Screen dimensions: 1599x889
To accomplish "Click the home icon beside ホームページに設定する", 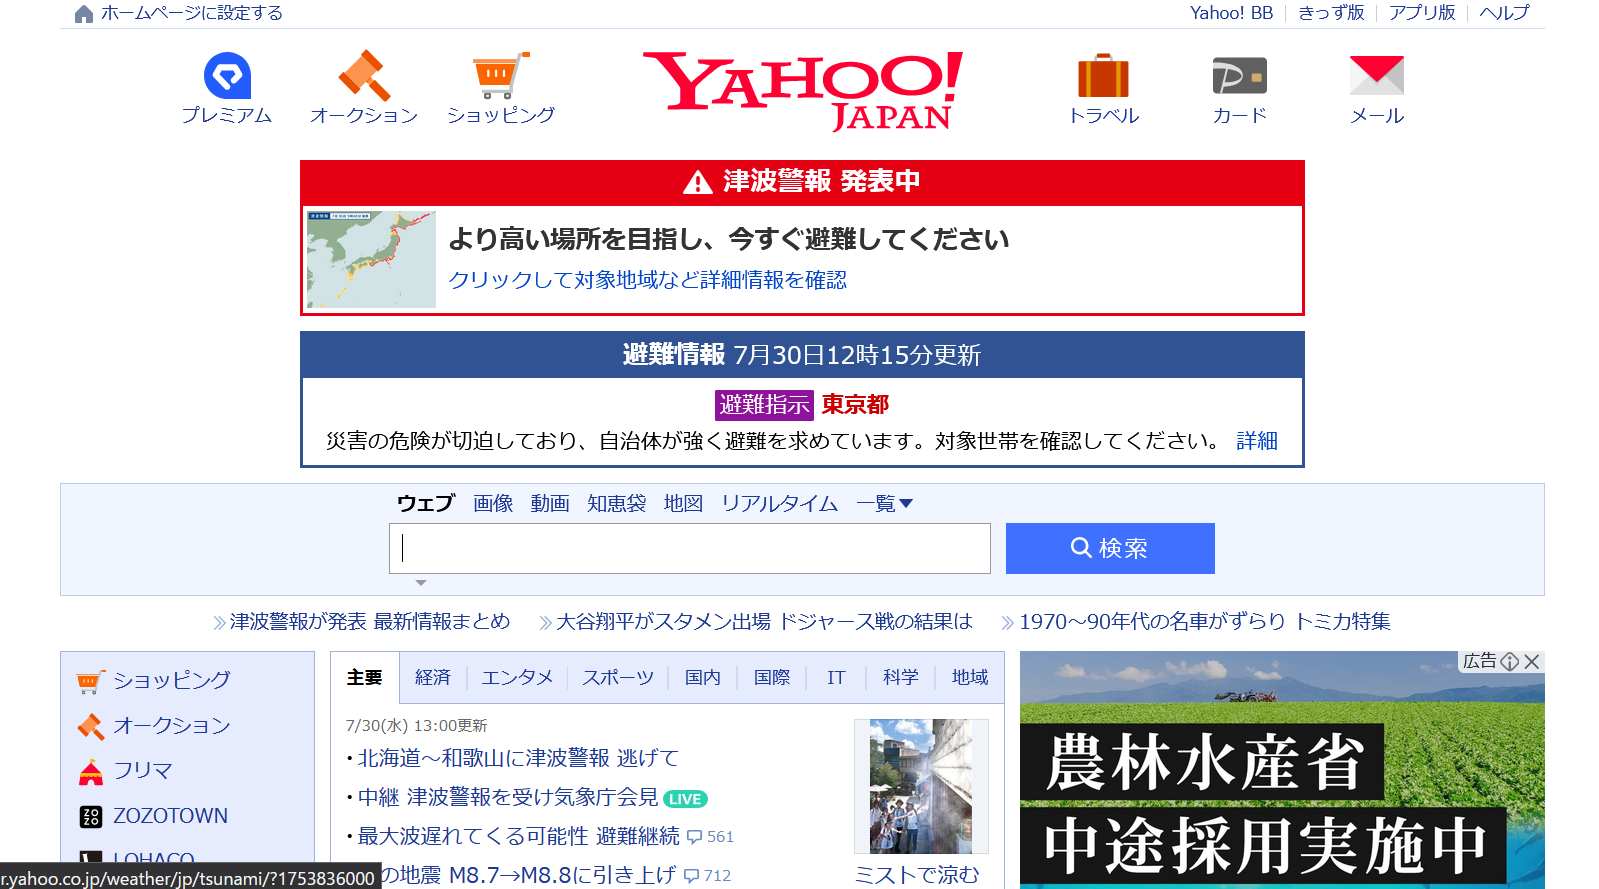I will tap(84, 13).
